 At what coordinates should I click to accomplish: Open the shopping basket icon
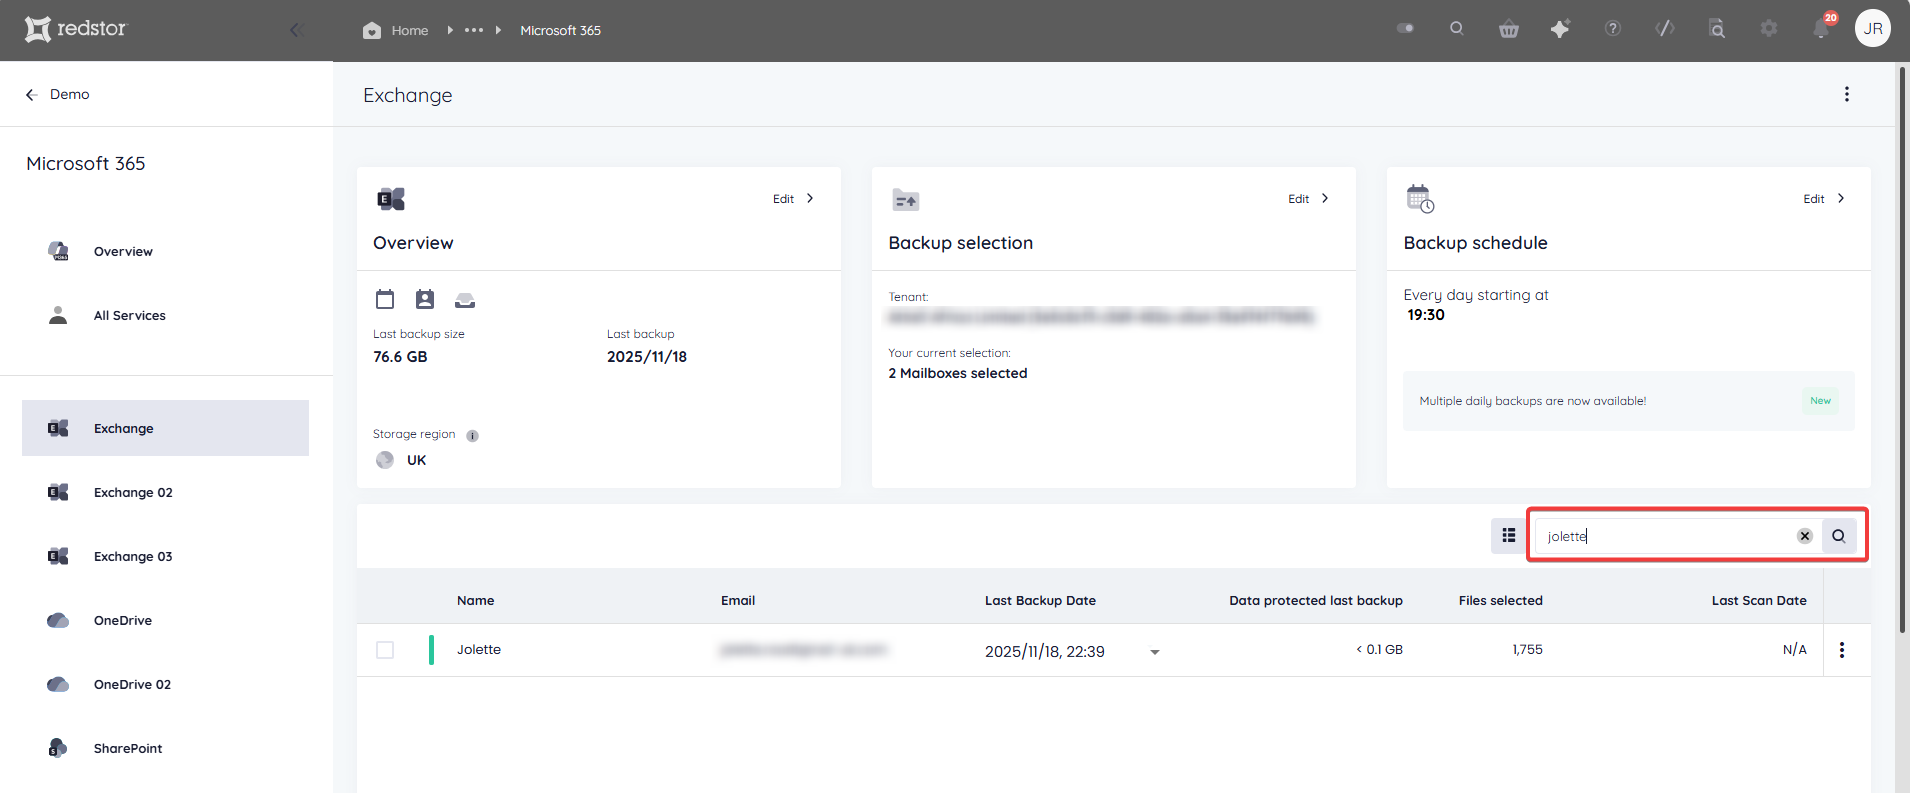click(x=1508, y=29)
